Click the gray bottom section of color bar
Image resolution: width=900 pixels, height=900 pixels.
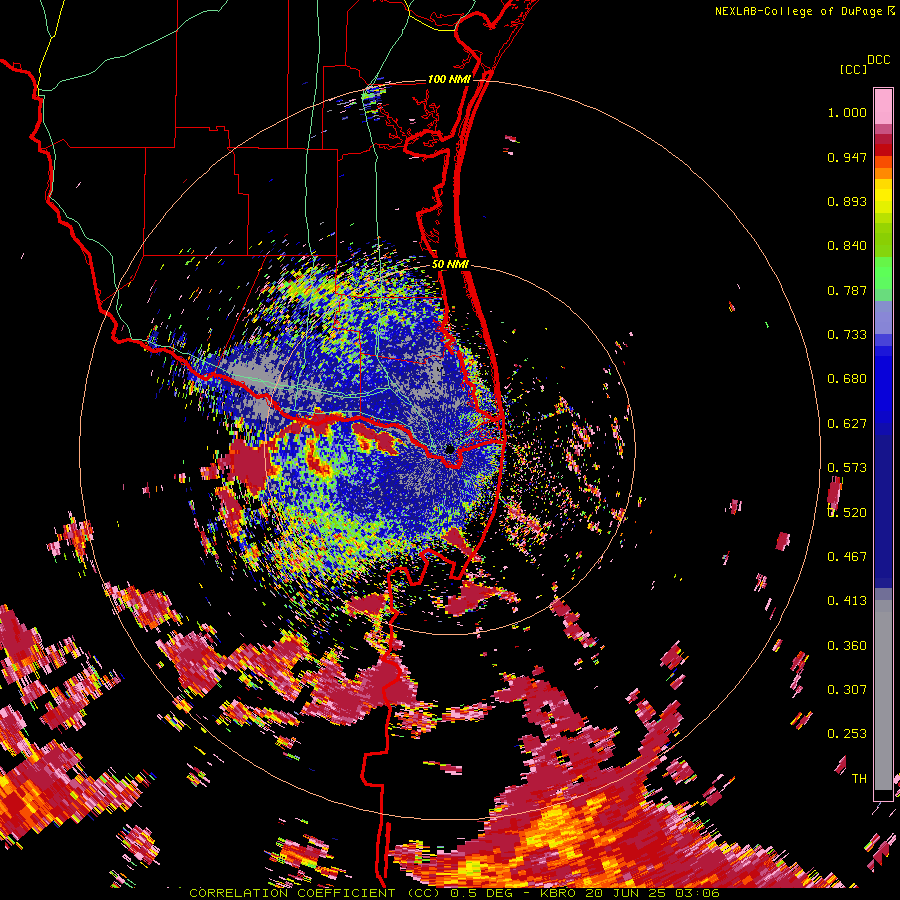click(883, 695)
